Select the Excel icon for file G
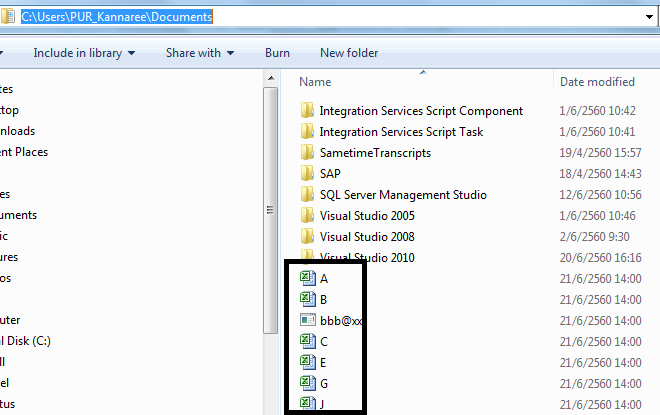The image size is (660, 415). coord(308,383)
